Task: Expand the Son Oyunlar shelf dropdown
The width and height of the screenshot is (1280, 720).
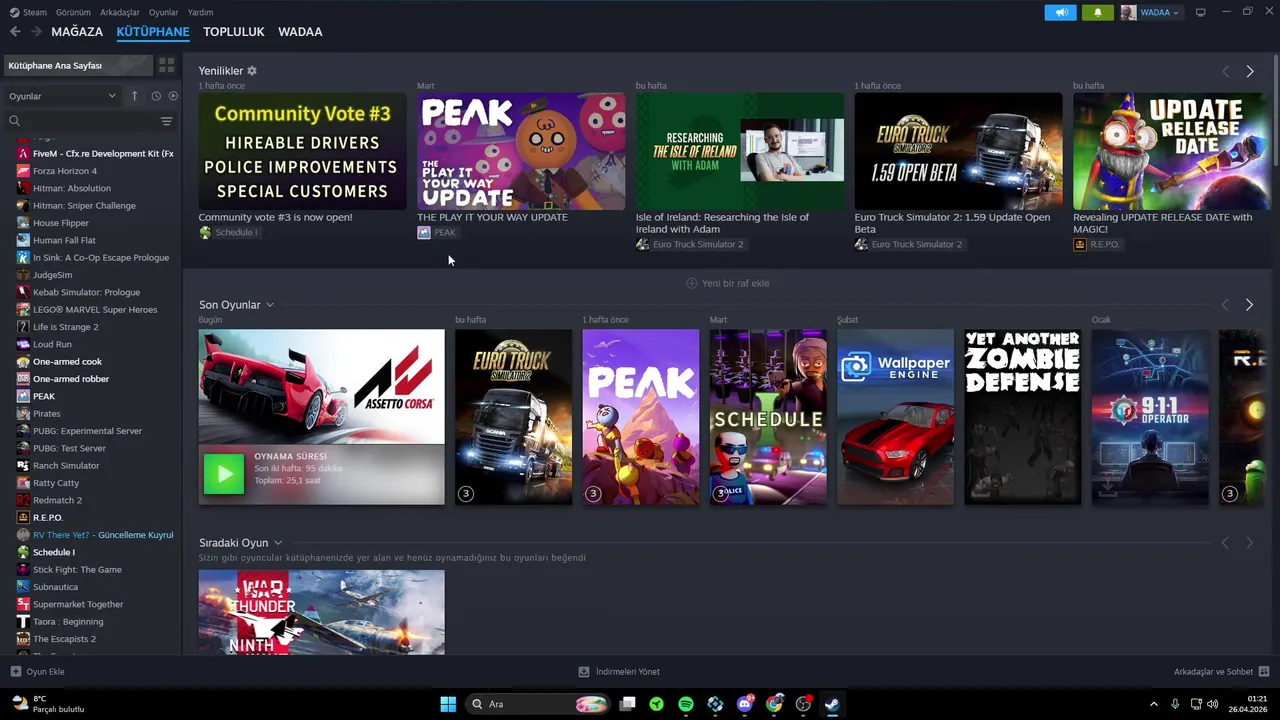Action: click(x=270, y=305)
